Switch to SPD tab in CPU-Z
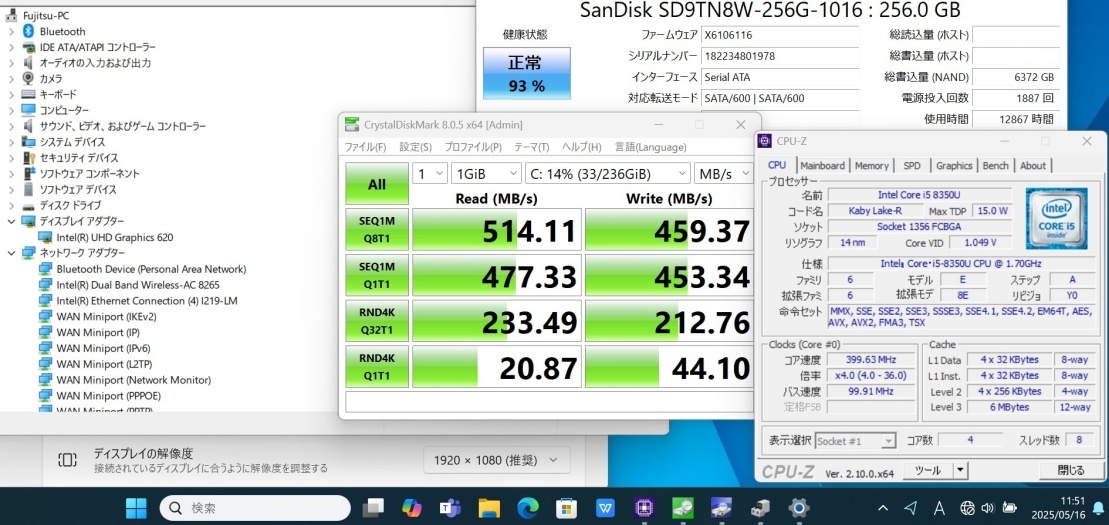This screenshot has width=1109, height=525. click(x=912, y=166)
